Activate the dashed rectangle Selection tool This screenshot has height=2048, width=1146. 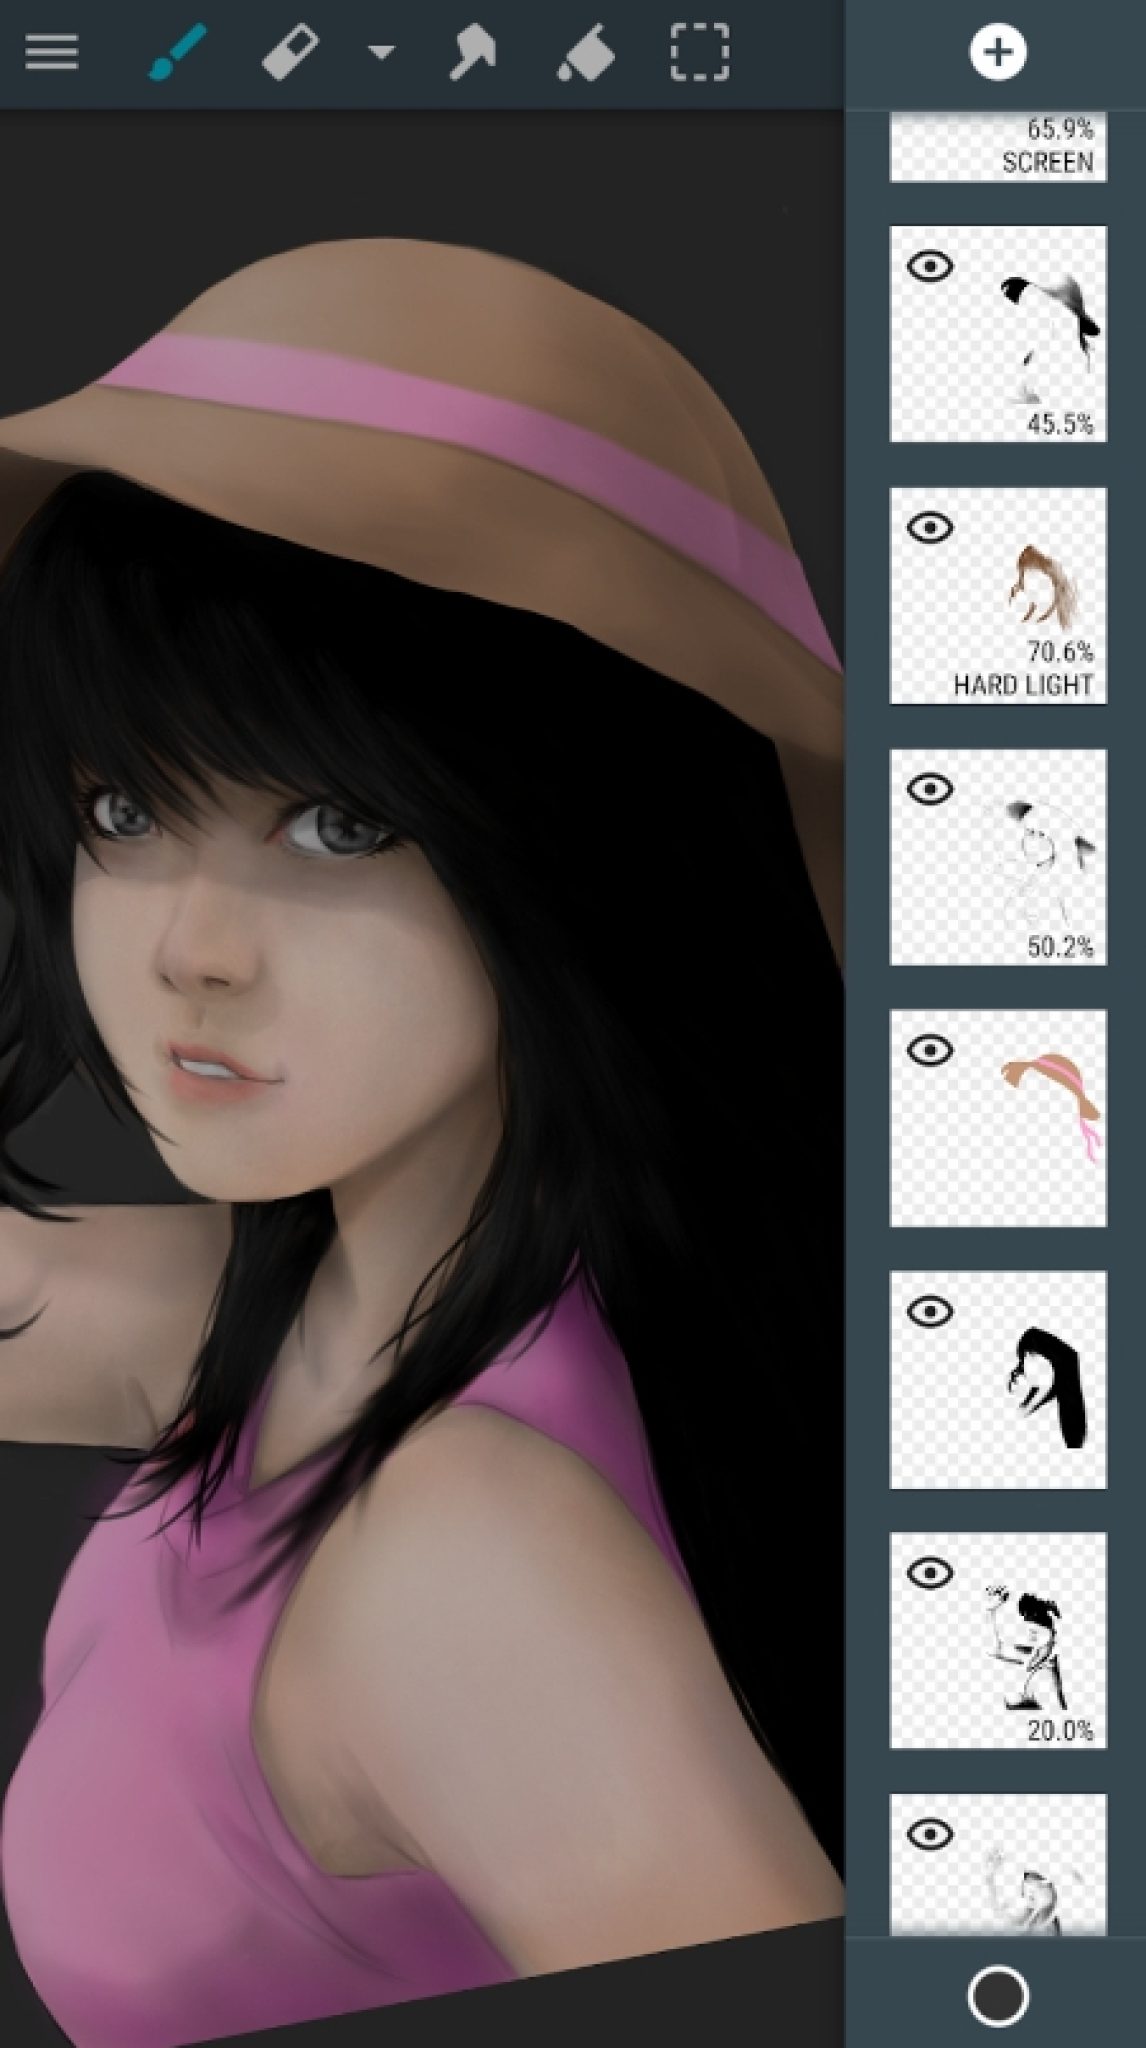click(699, 52)
